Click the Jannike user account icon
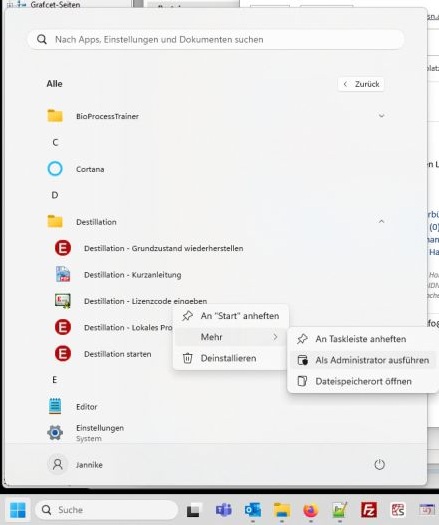This screenshot has width=439, height=525. [x=58, y=465]
